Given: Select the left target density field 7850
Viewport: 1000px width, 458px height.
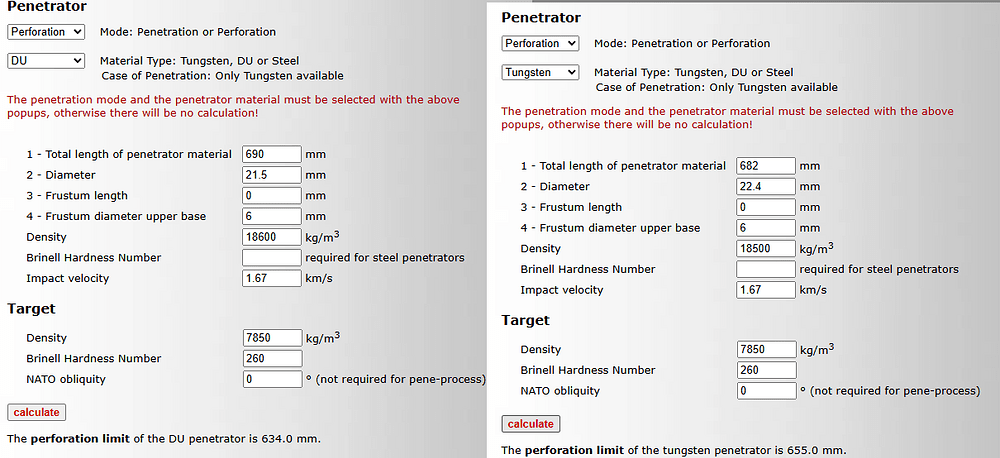Looking at the screenshot, I should 272,337.
